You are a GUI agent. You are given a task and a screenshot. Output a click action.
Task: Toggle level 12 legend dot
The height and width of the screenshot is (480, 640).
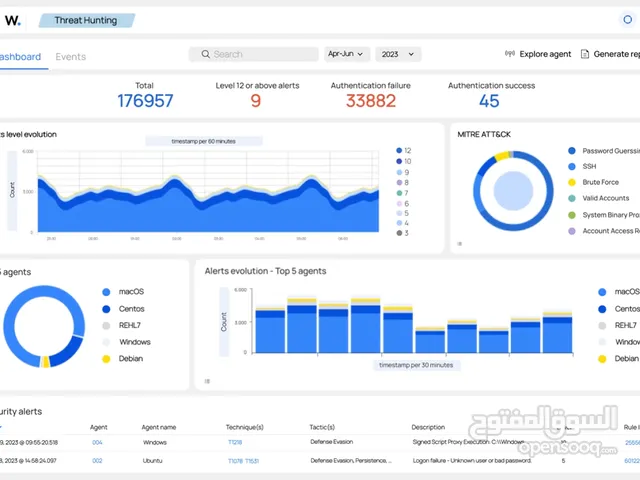click(399, 151)
